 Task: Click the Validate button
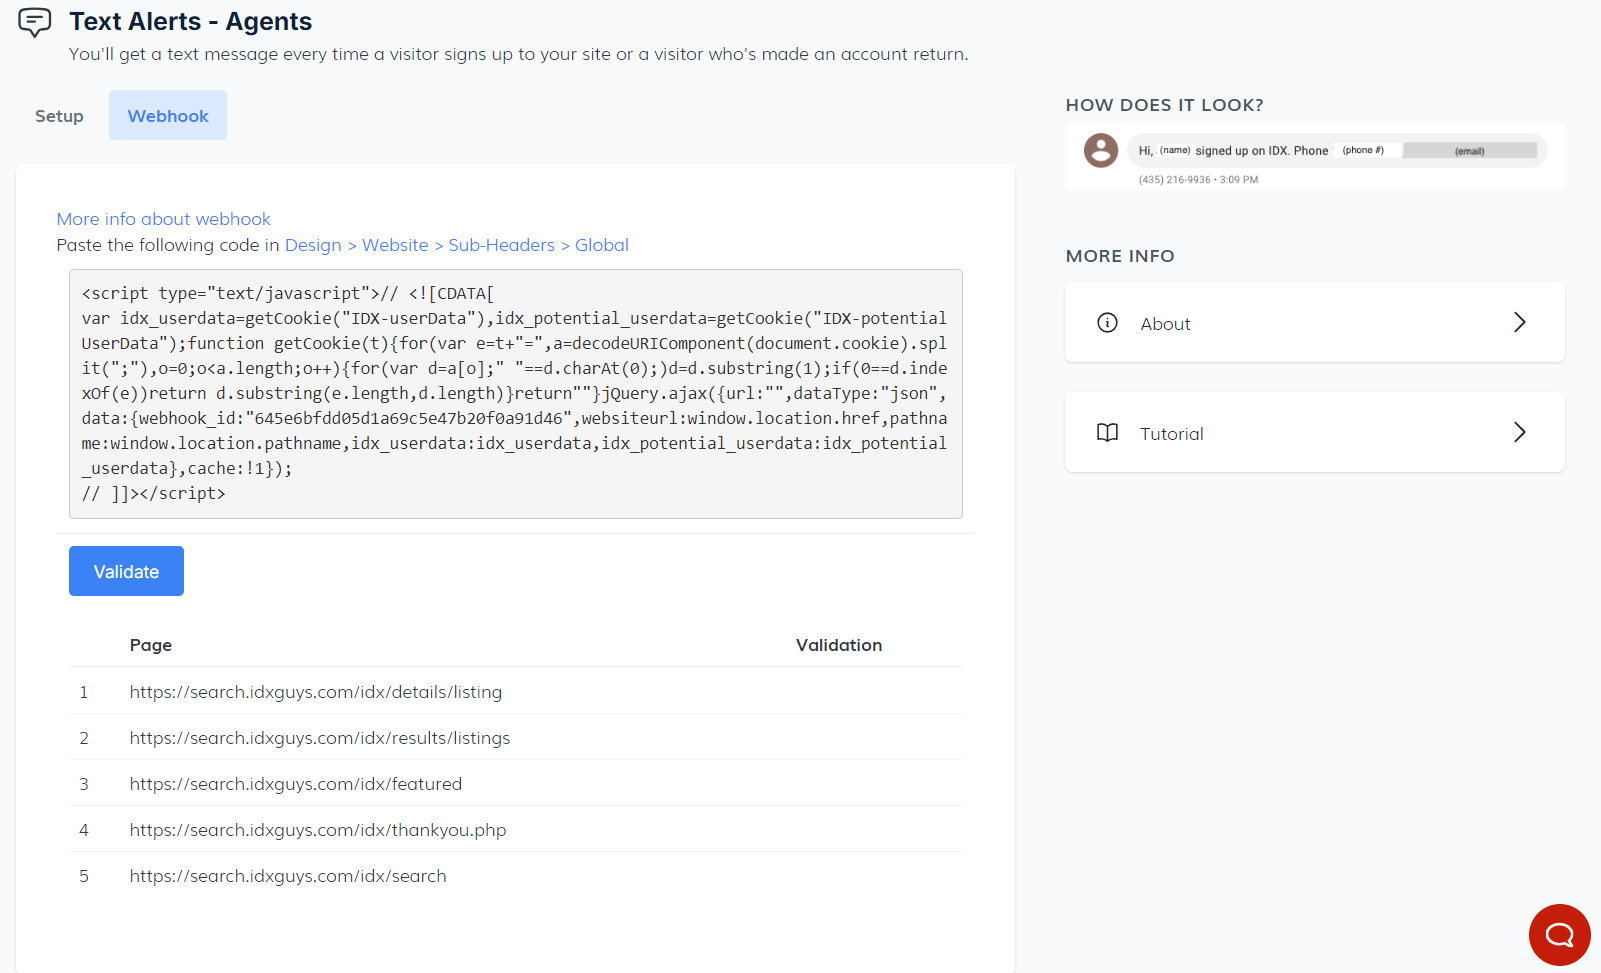pyautogui.click(x=126, y=571)
